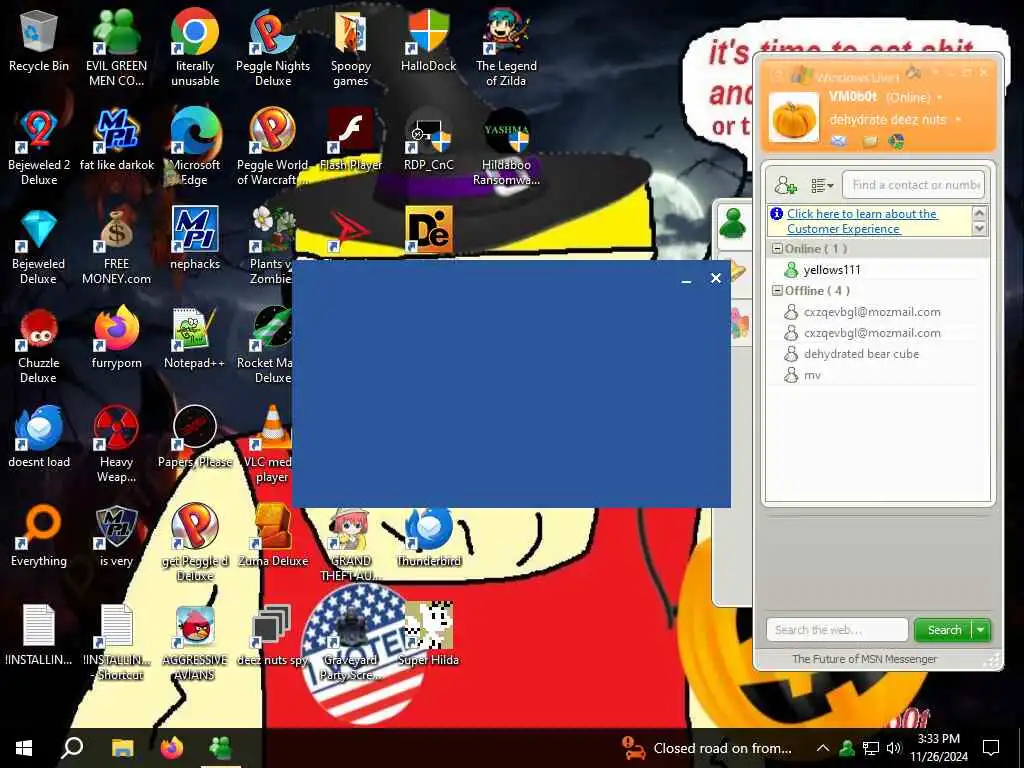The width and height of the screenshot is (1024, 768).
Task: Open the notification center icon
Action: (991, 748)
